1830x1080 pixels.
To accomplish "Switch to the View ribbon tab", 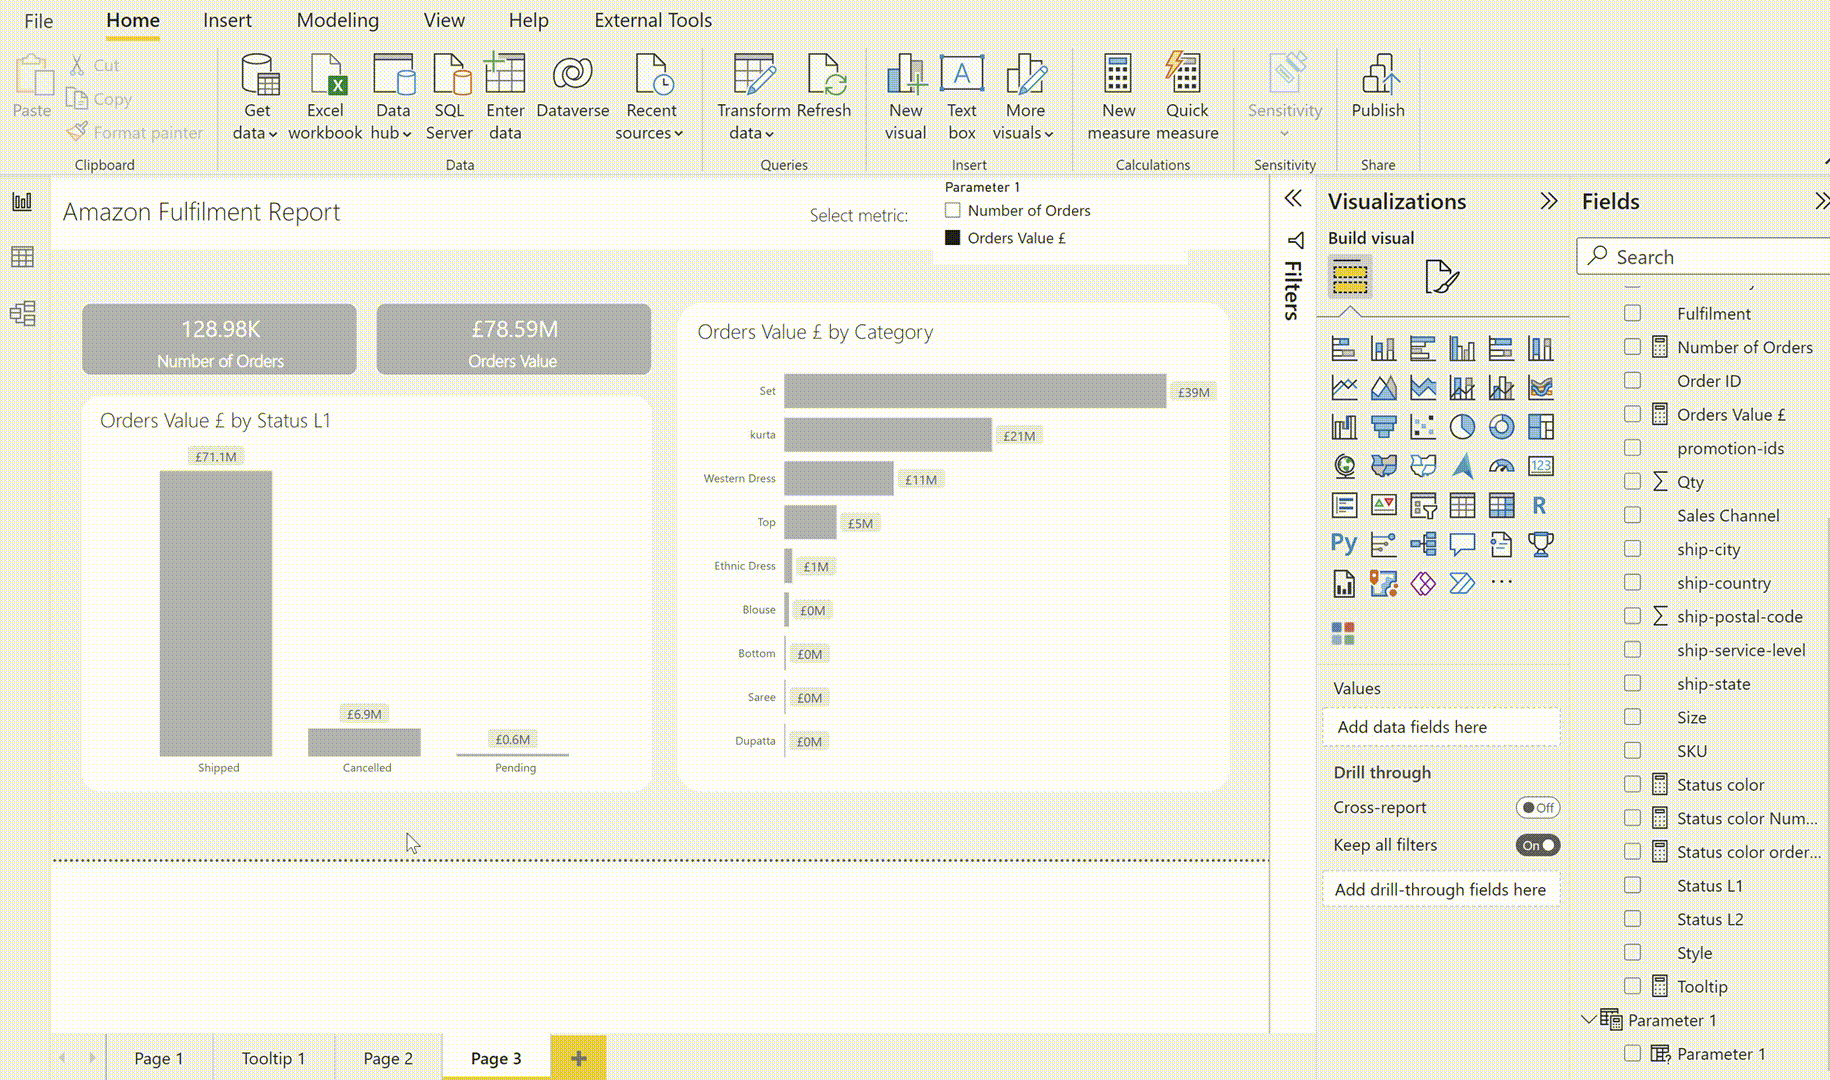I will pos(444,20).
